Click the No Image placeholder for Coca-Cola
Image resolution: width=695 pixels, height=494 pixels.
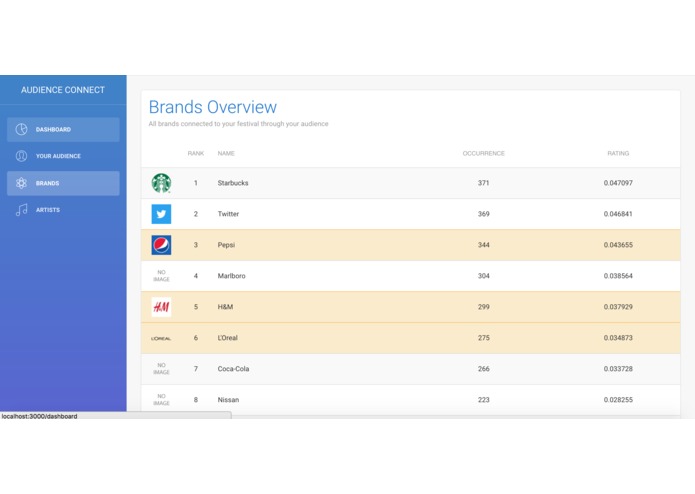coord(161,369)
